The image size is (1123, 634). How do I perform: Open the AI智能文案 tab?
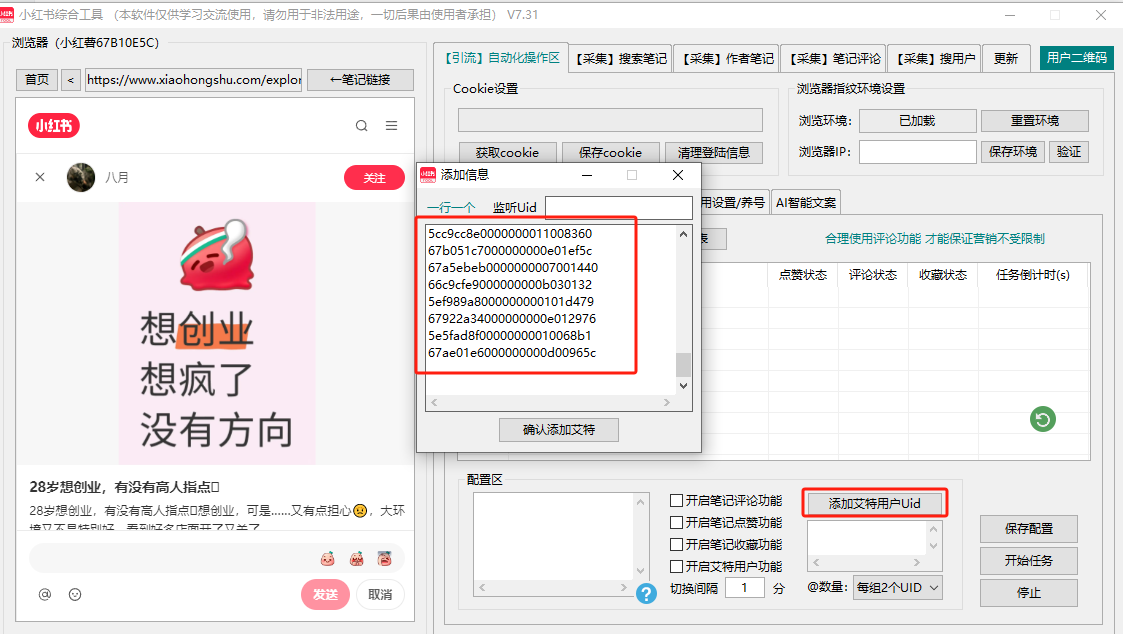click(806, 202)
